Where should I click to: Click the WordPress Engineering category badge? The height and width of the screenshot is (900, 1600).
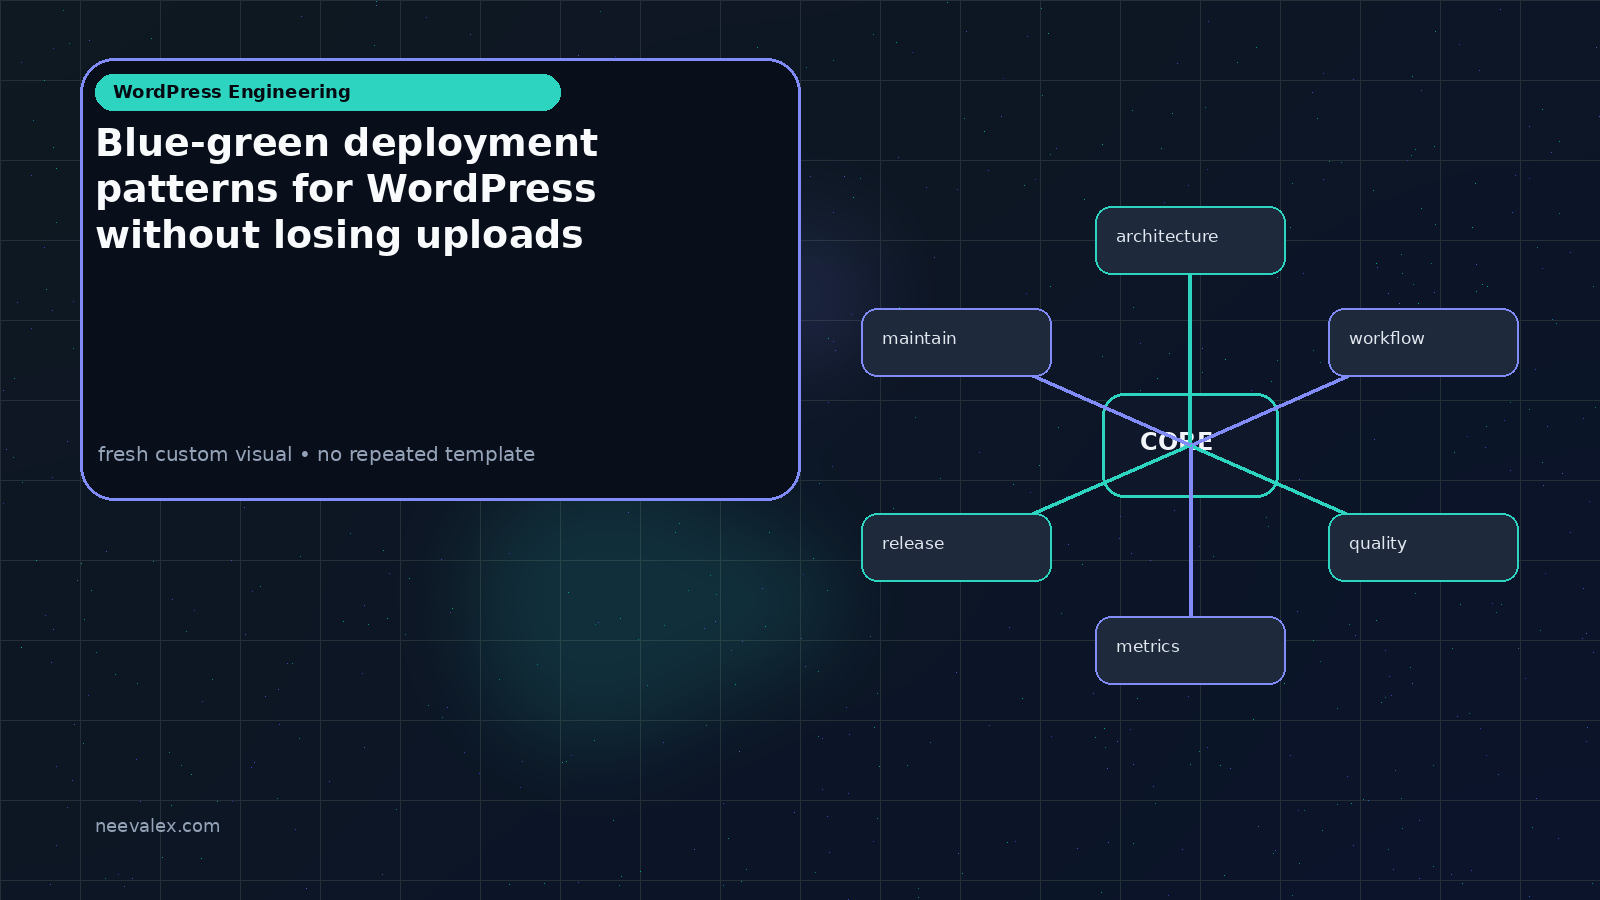pos(328,92)
